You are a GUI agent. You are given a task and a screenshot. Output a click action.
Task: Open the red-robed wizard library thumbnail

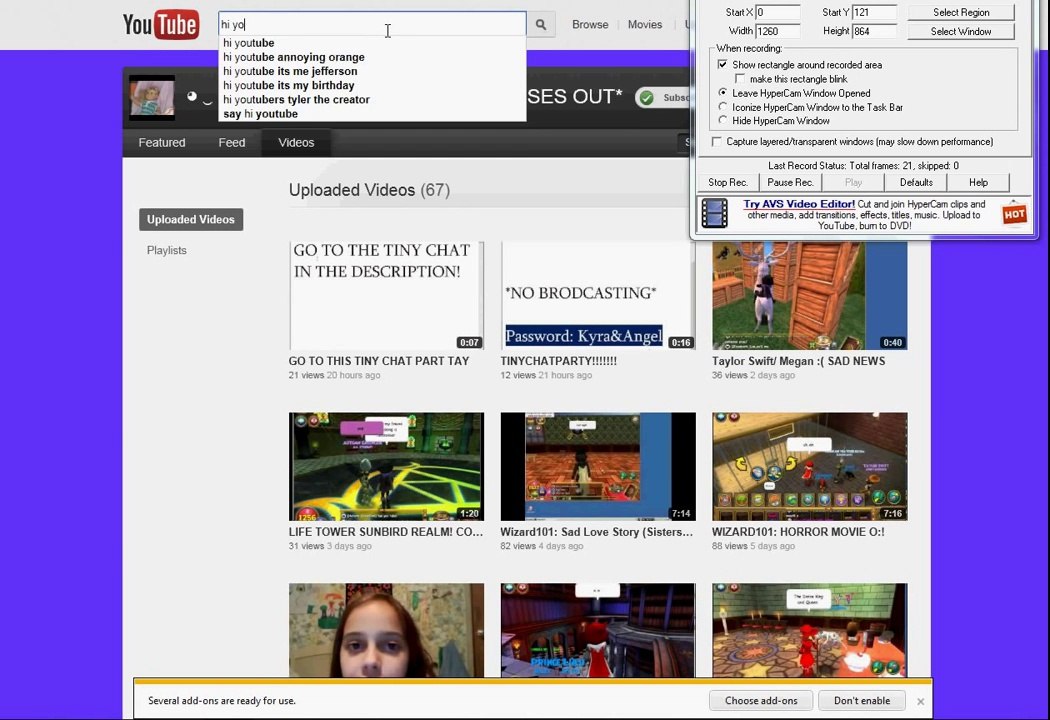click(x=598, y=630)
